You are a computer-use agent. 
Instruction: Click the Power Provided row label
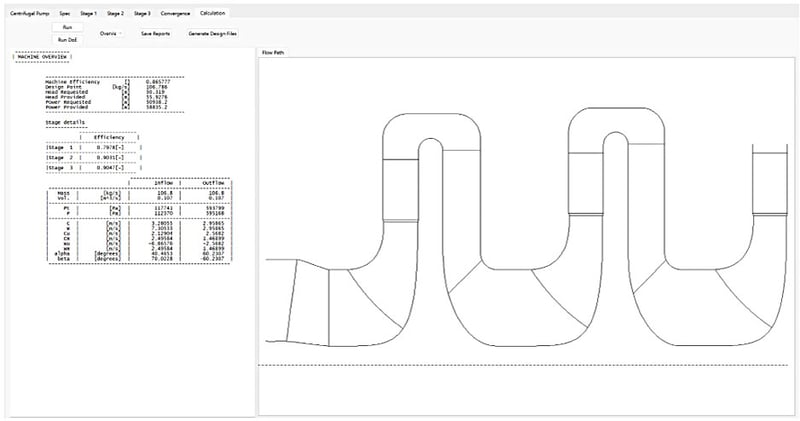(x=66, y=107)
